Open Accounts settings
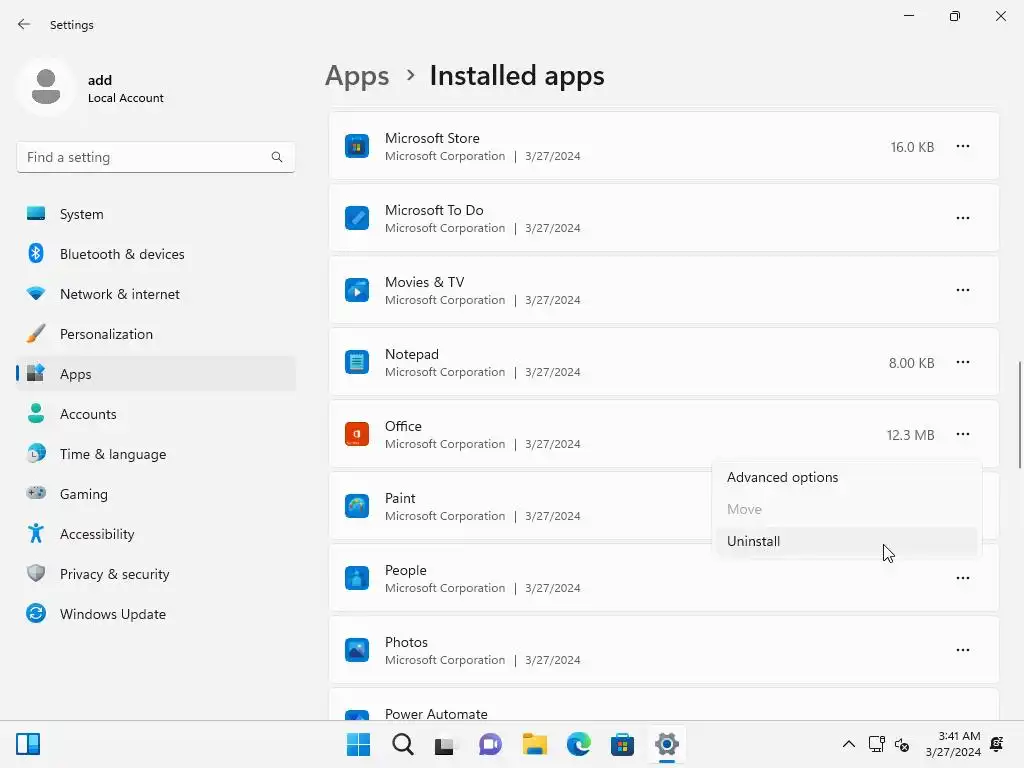Viewport: 1024px width, 768px height. (x=156, y=414)
